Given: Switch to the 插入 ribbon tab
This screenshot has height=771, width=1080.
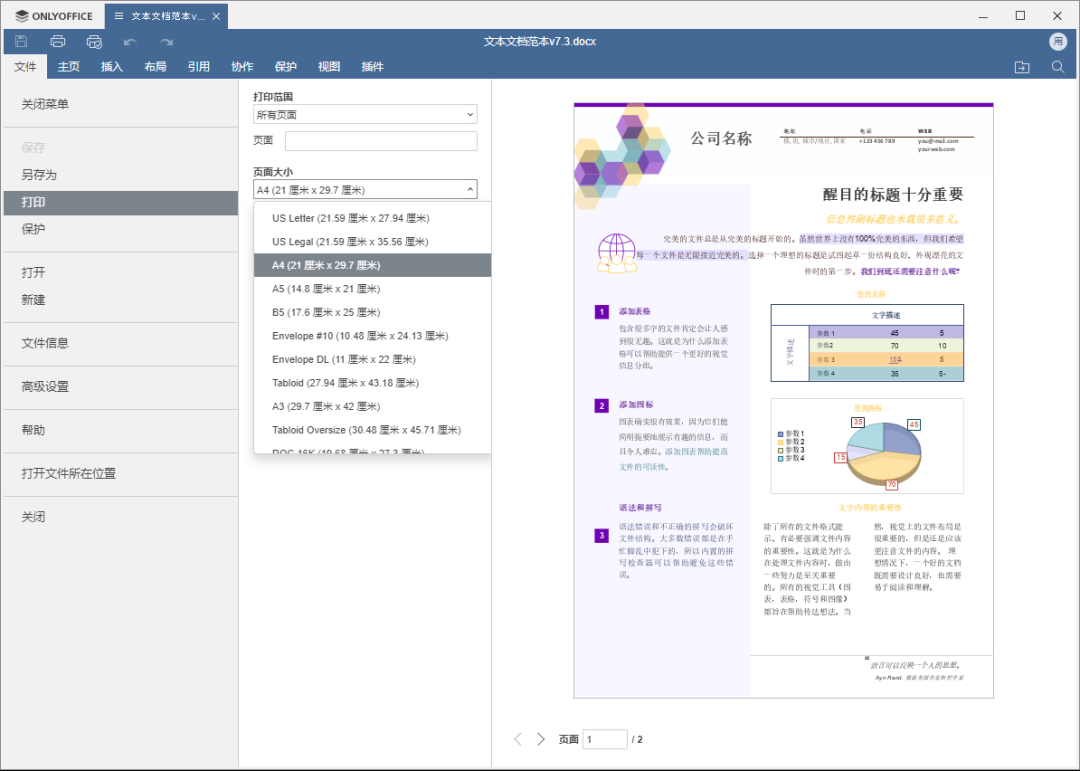Looking at the screenshot, I should [x=112, y=67].
